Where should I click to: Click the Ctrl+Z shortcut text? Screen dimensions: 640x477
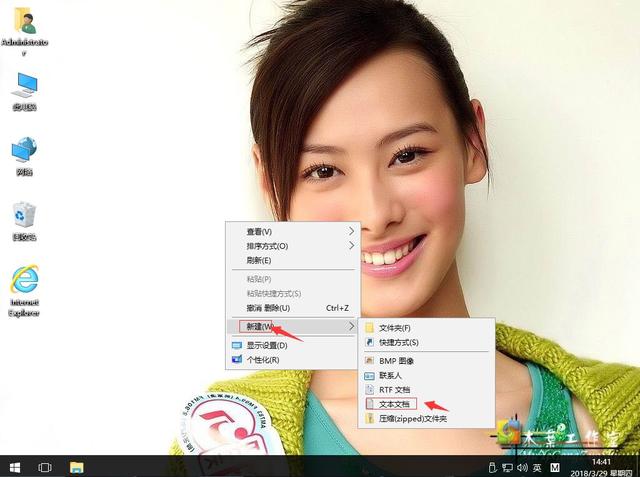point(337,308)
